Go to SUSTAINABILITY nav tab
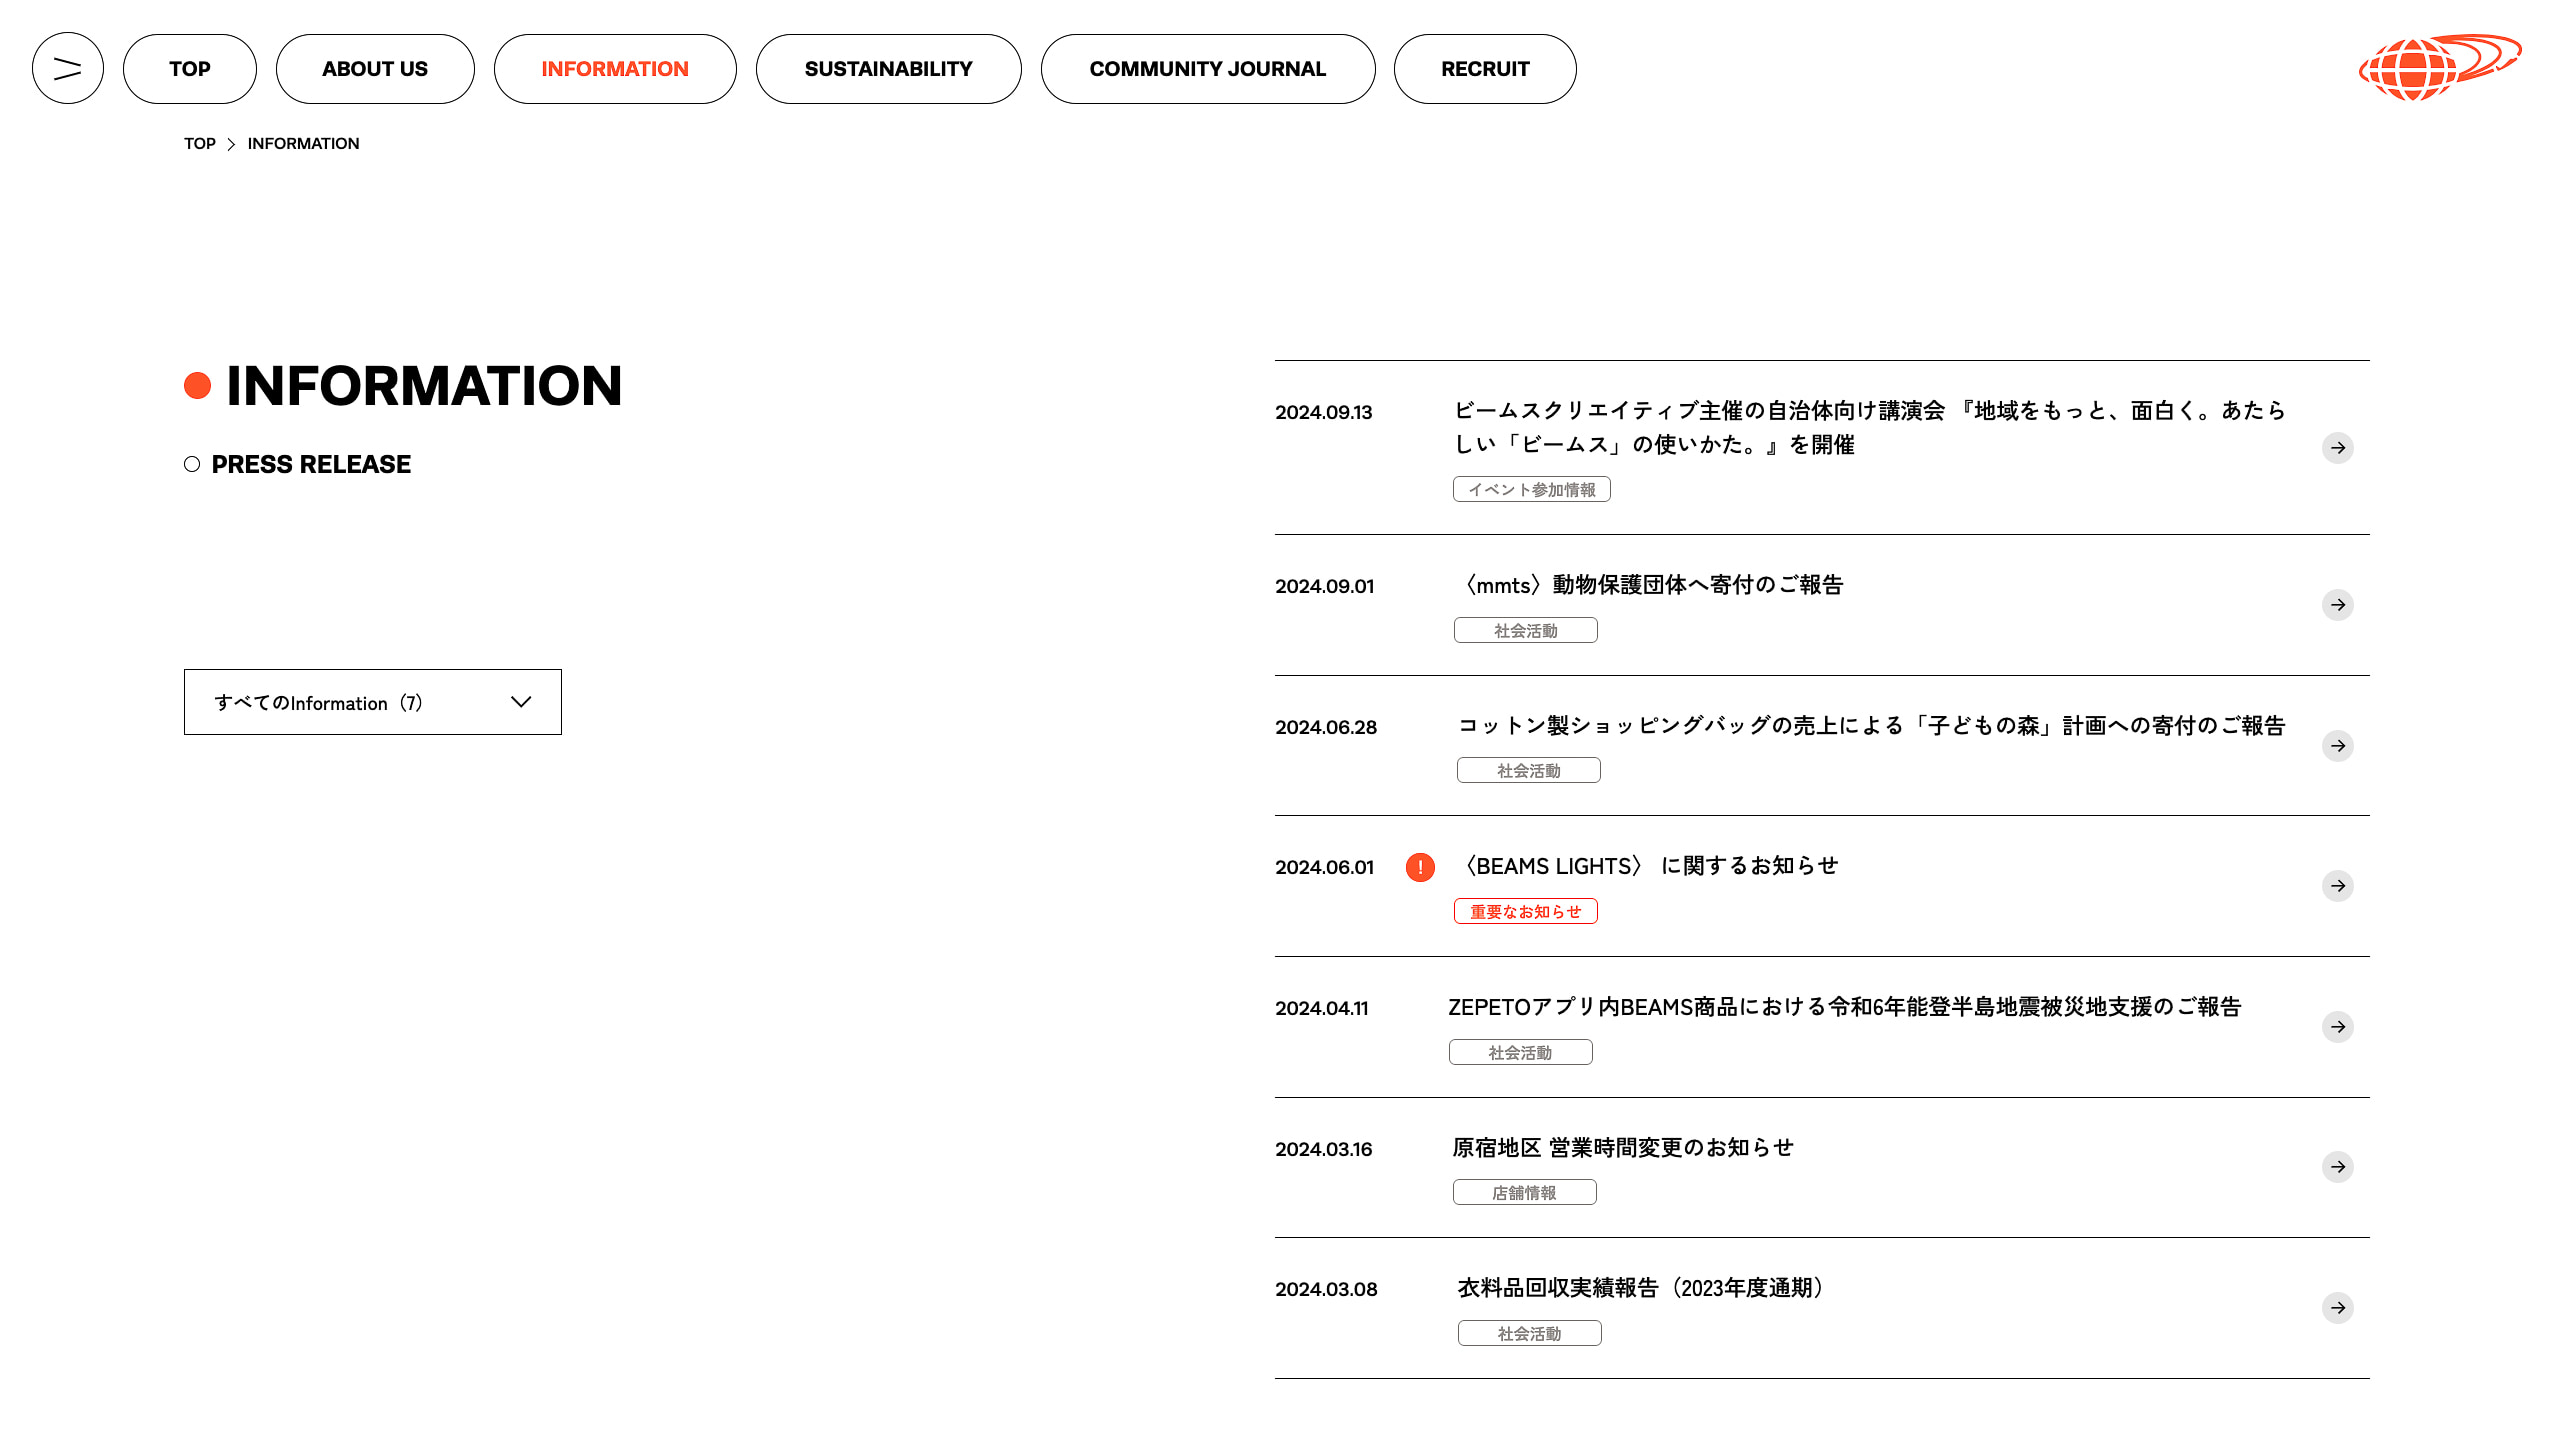2554x1437 pixels. (x=888, y=69)
